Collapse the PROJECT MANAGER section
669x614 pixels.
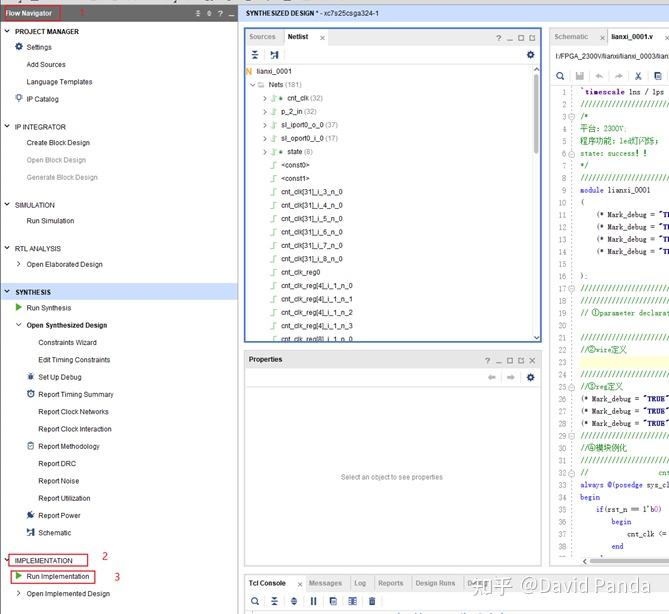click(x=8, y=32)
